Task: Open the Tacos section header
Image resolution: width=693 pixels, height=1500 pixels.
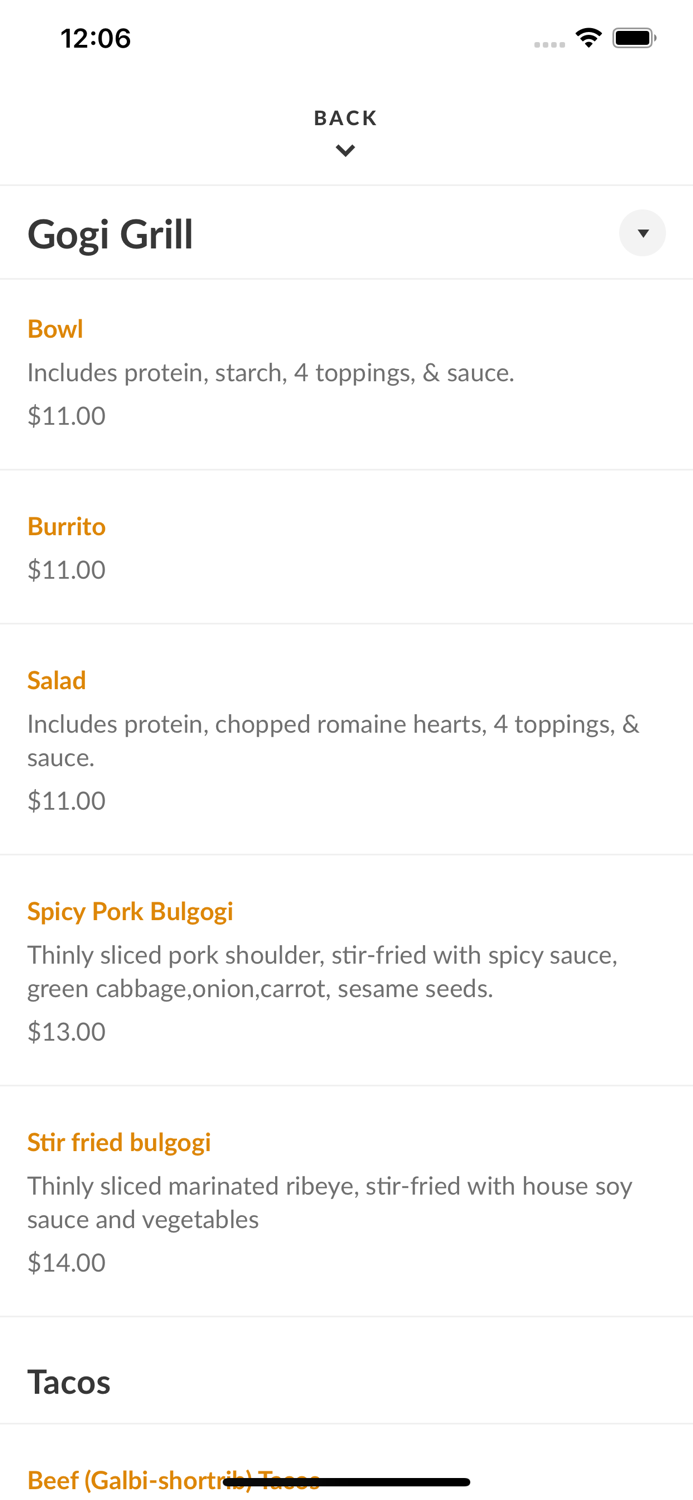Action: (x=70, y=1383)
